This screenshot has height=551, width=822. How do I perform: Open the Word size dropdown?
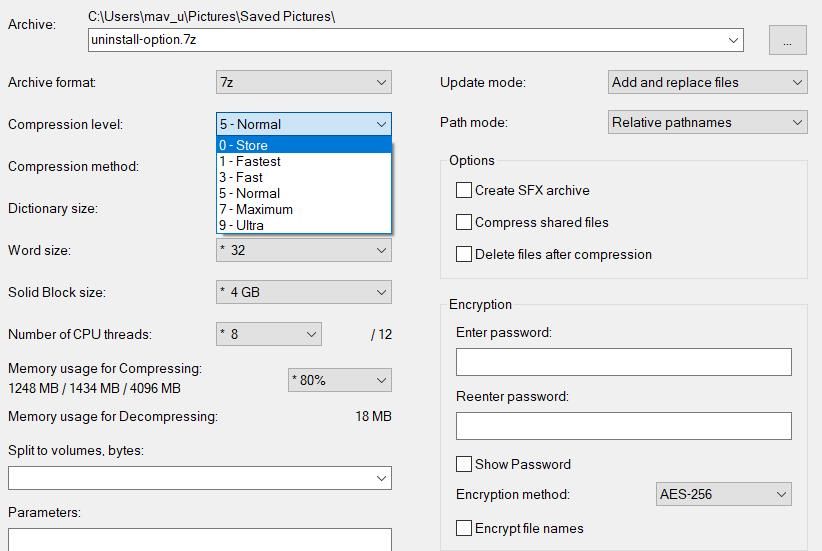pos(304,250)
